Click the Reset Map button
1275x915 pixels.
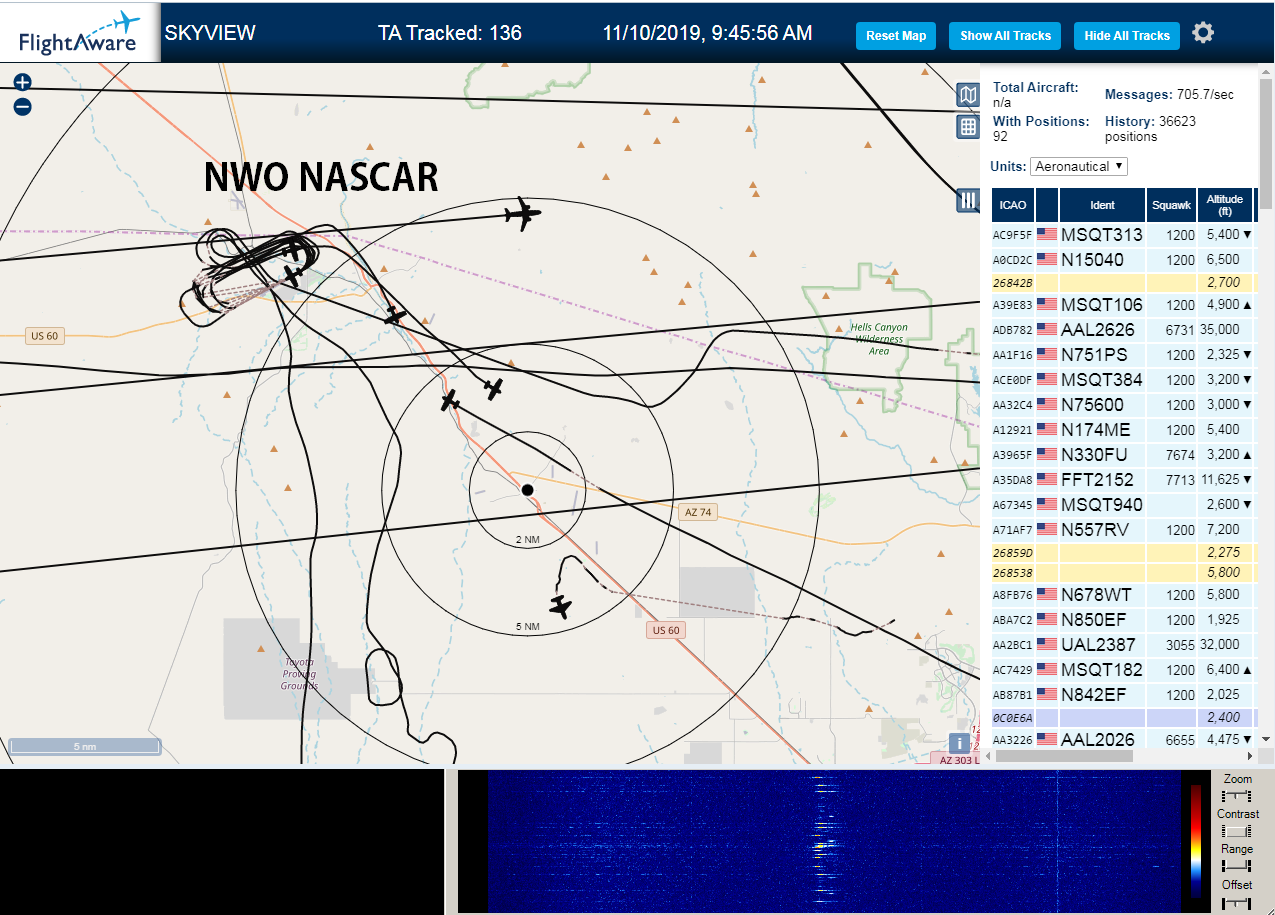click(896, 36)
